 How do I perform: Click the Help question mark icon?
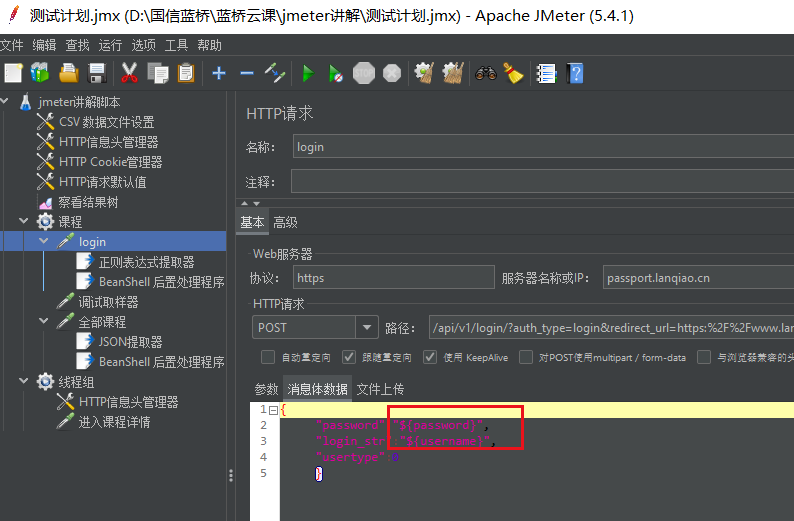(575, 73)
